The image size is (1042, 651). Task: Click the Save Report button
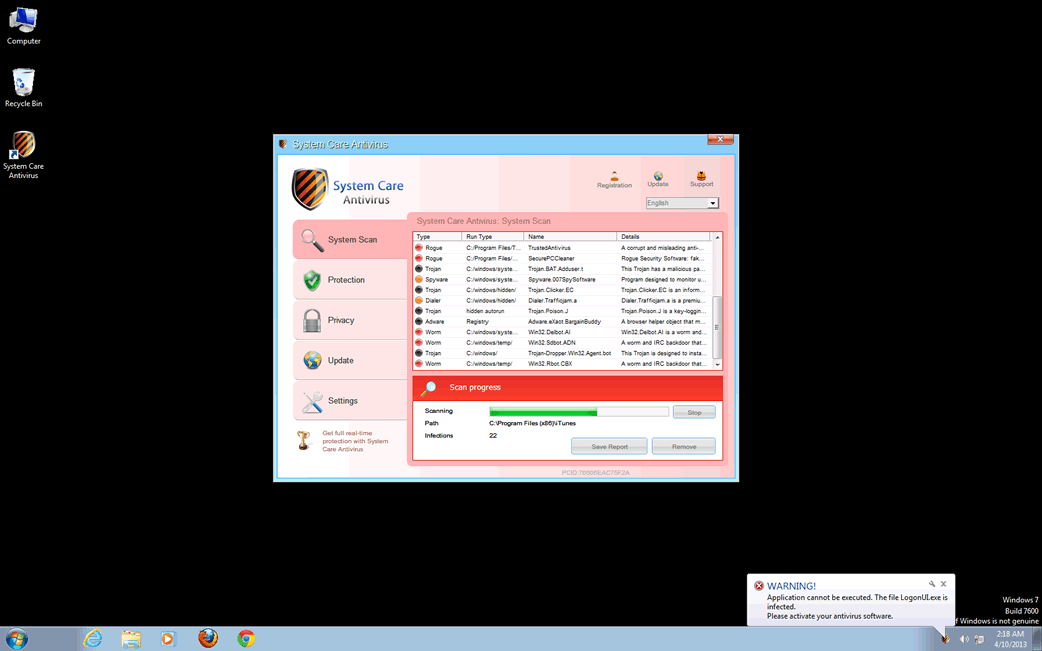pos(609,446)
